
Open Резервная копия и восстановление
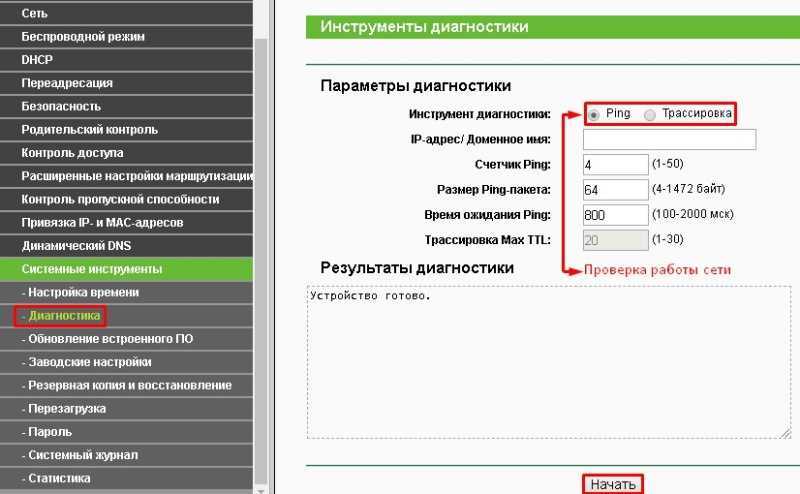point(126,385)
